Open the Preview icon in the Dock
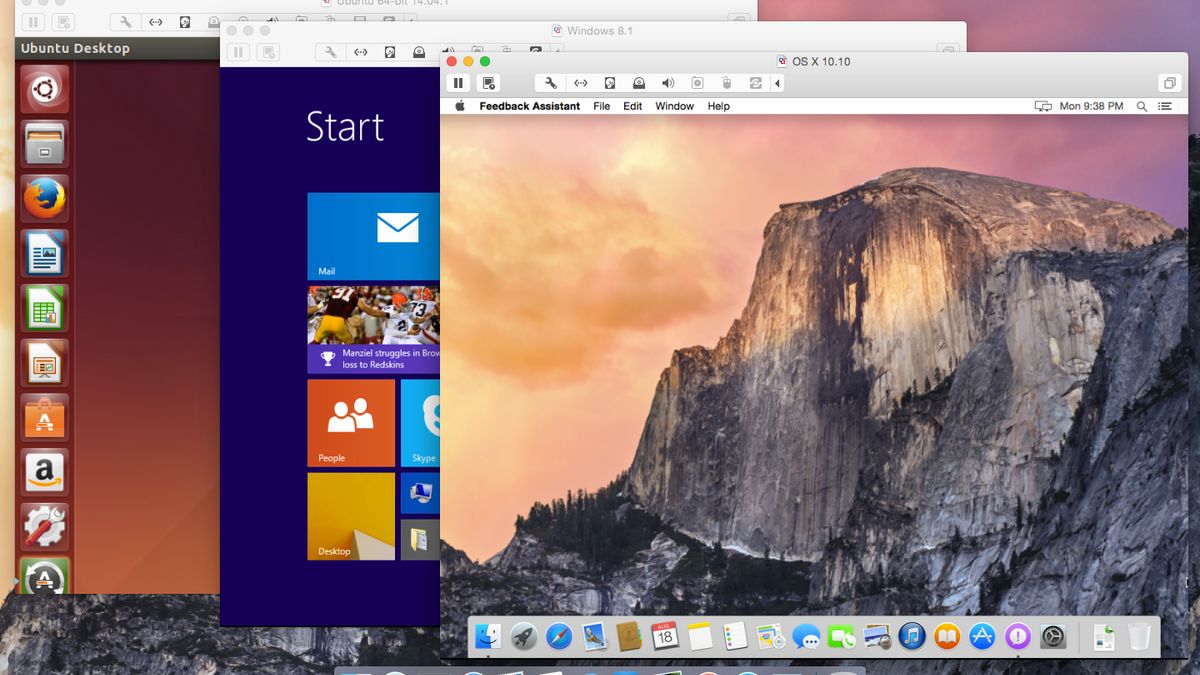The height and width of the screenshot is (675, 1200). tap(877, 636)
